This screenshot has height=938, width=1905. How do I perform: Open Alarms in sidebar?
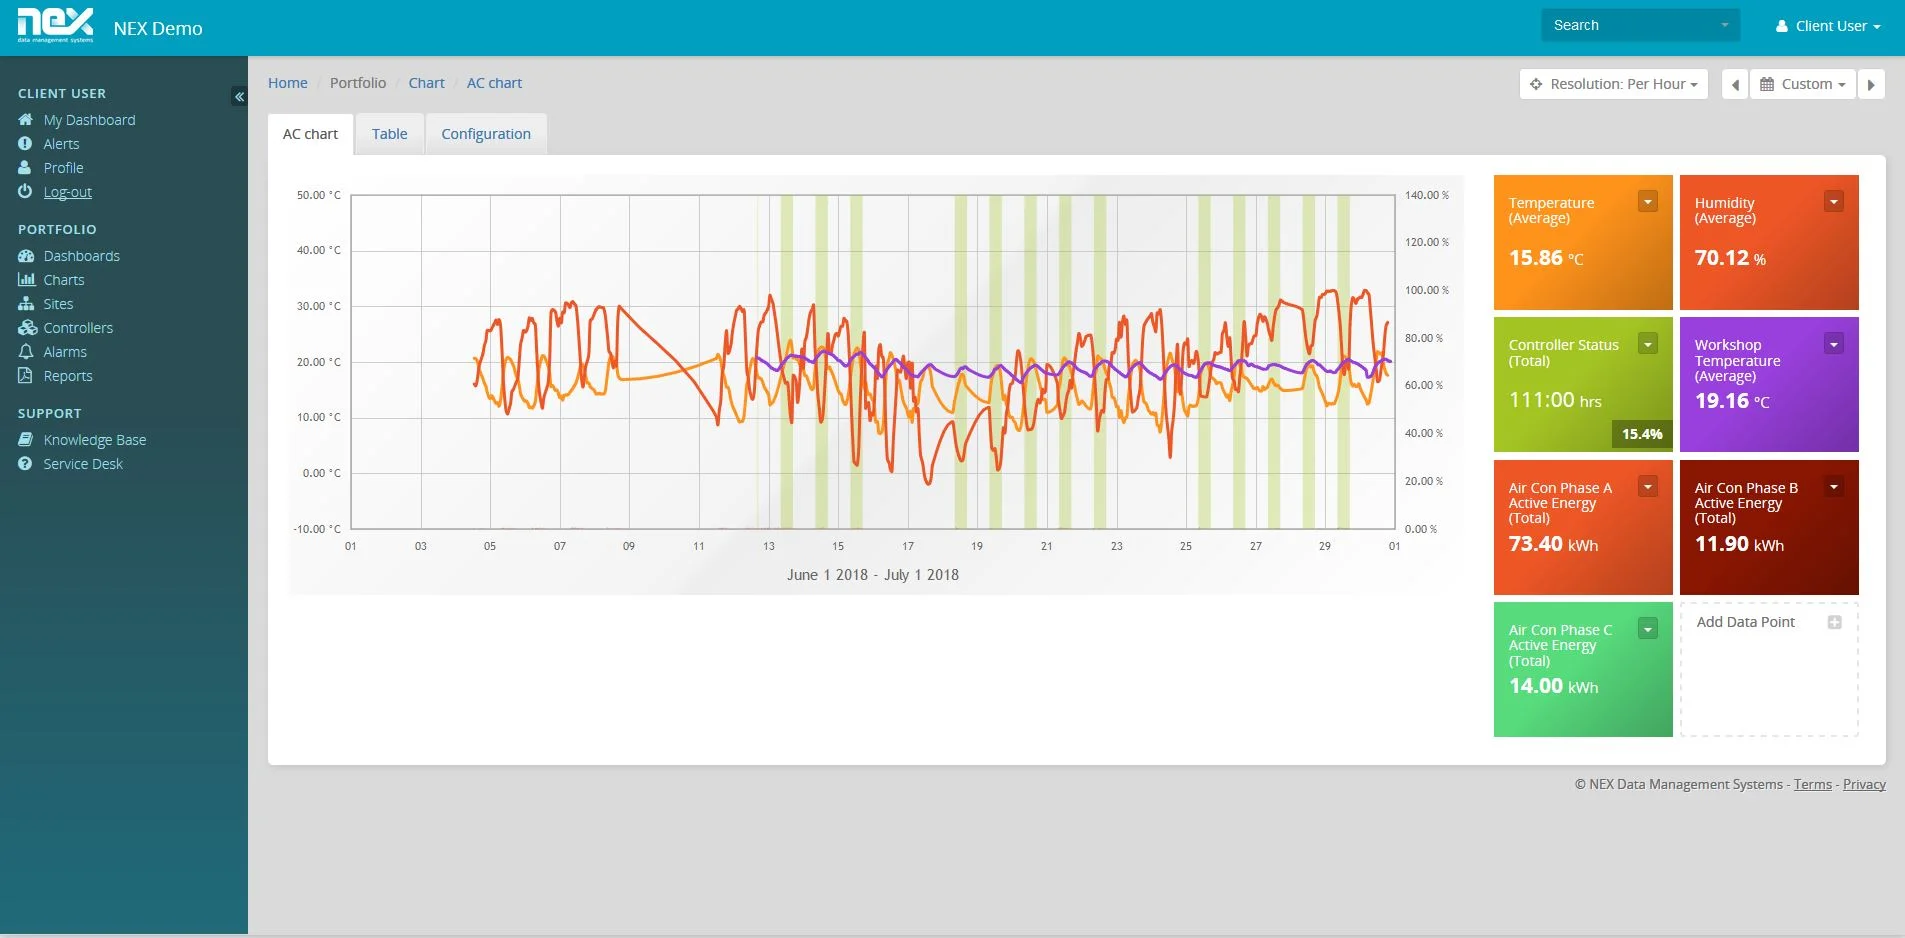65,351
